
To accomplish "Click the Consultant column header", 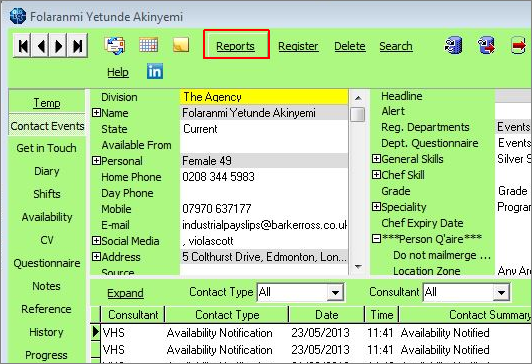I will (133, 314).
